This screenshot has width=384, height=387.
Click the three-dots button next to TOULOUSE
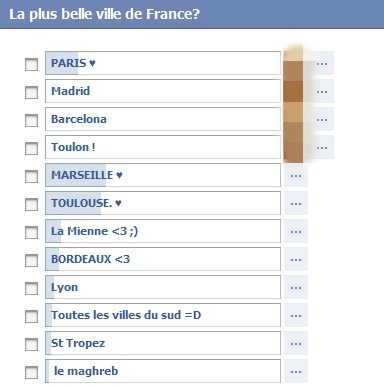[x=296, y=203]
